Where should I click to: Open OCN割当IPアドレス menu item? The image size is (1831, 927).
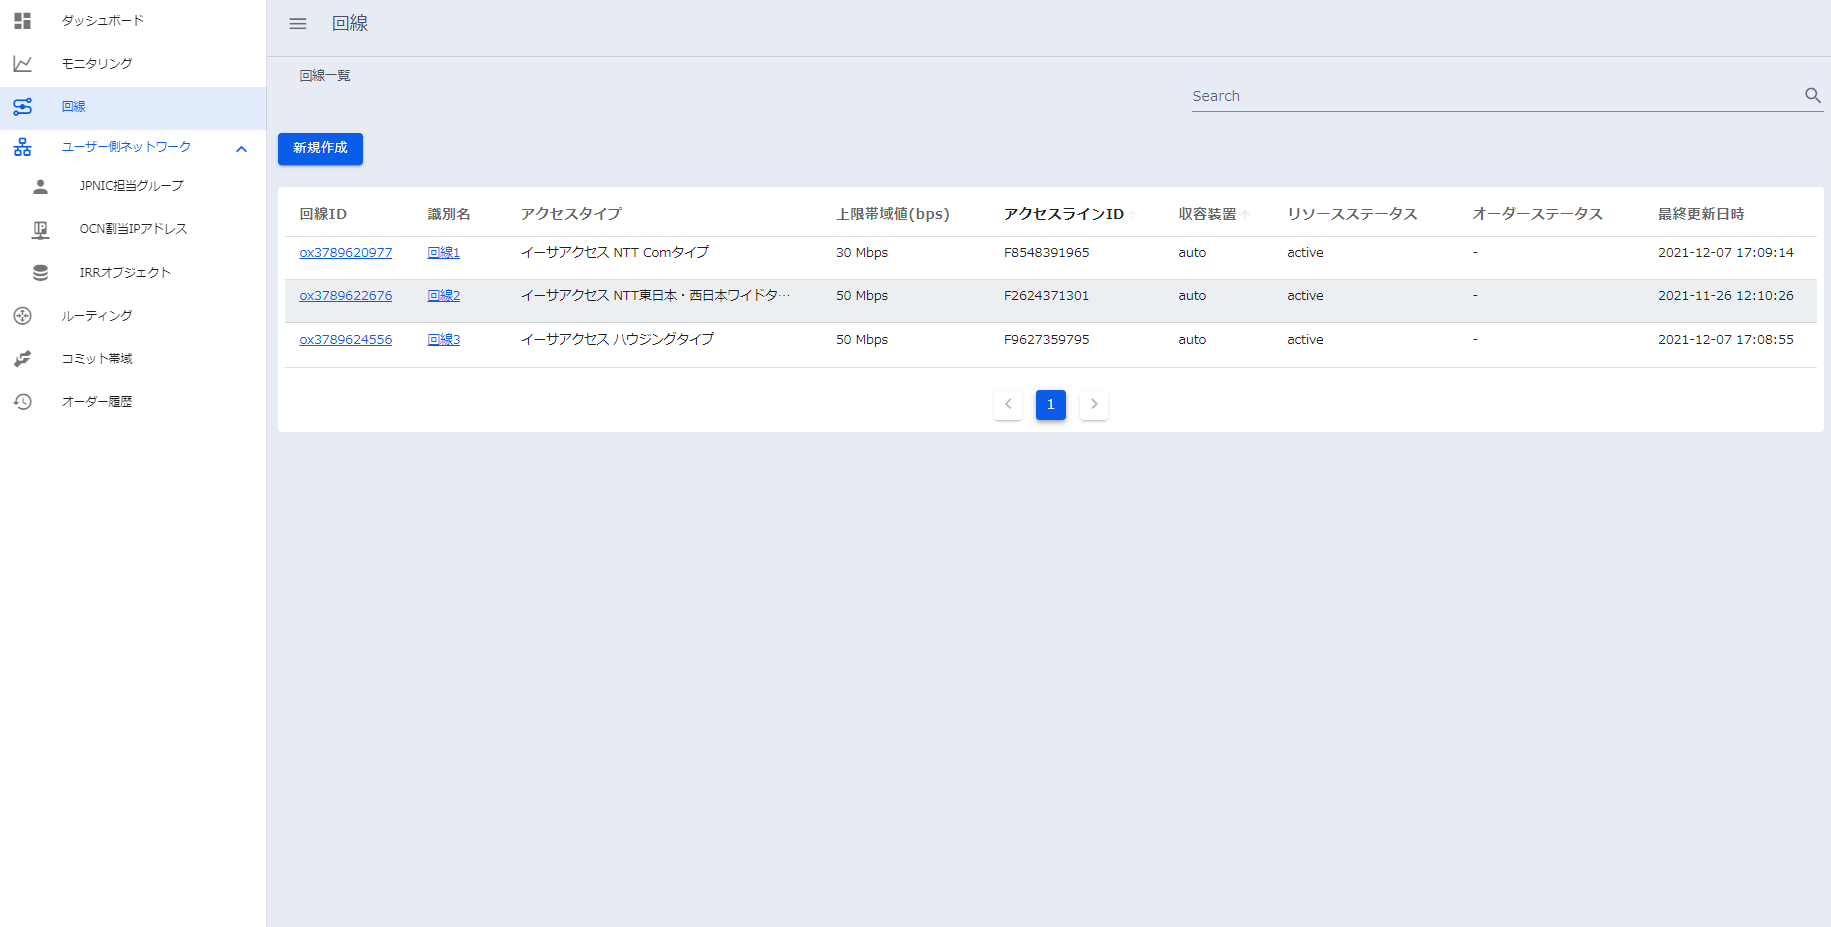(x=133, y=229)
